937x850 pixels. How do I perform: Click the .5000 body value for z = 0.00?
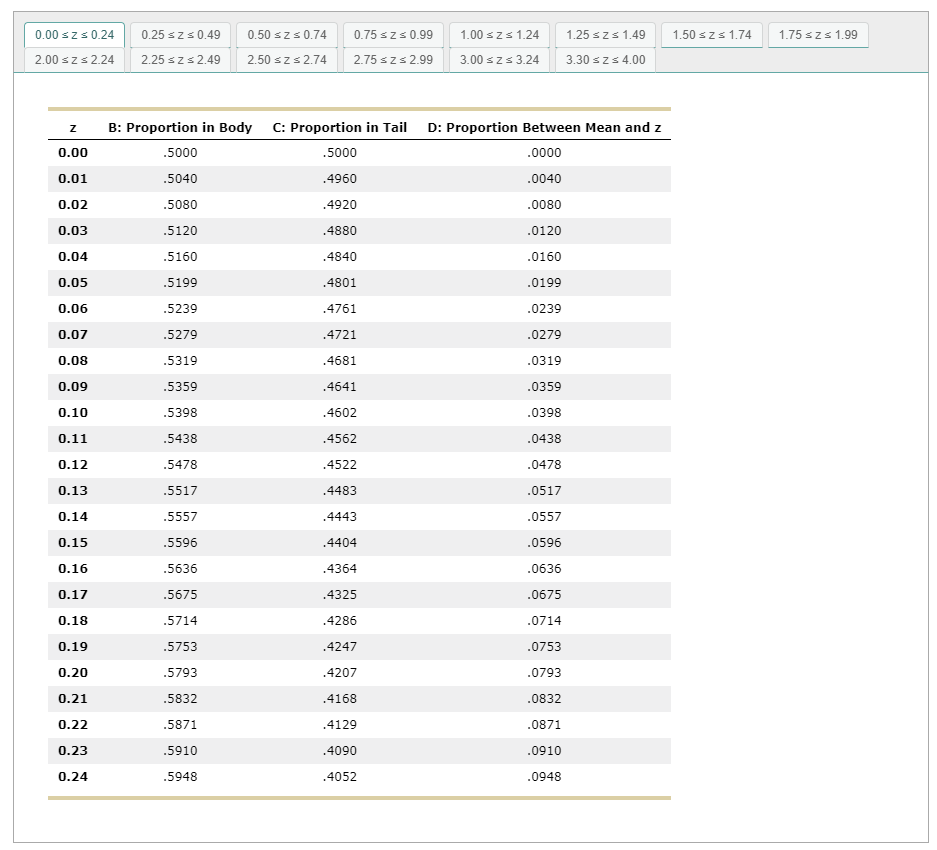[x=180, y=152]
